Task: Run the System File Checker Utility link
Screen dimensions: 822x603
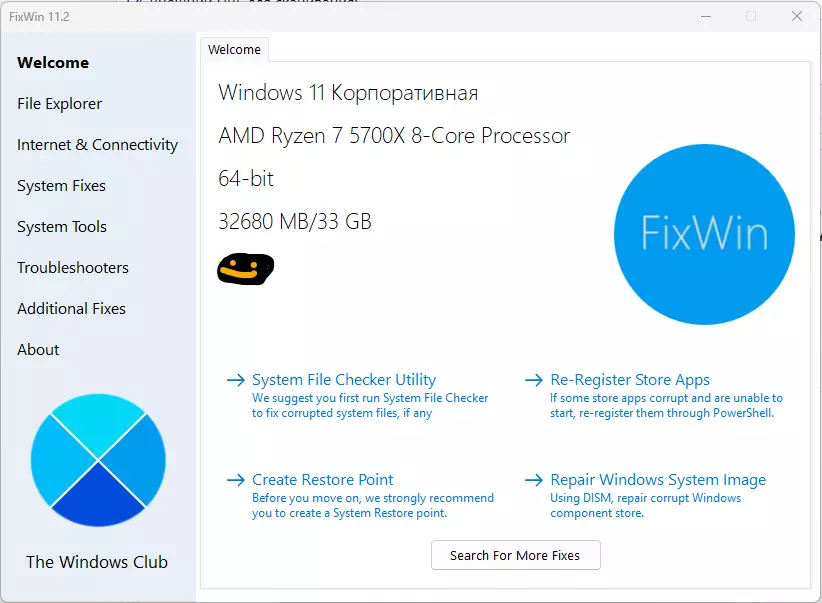Action: [x=344, y=380]
